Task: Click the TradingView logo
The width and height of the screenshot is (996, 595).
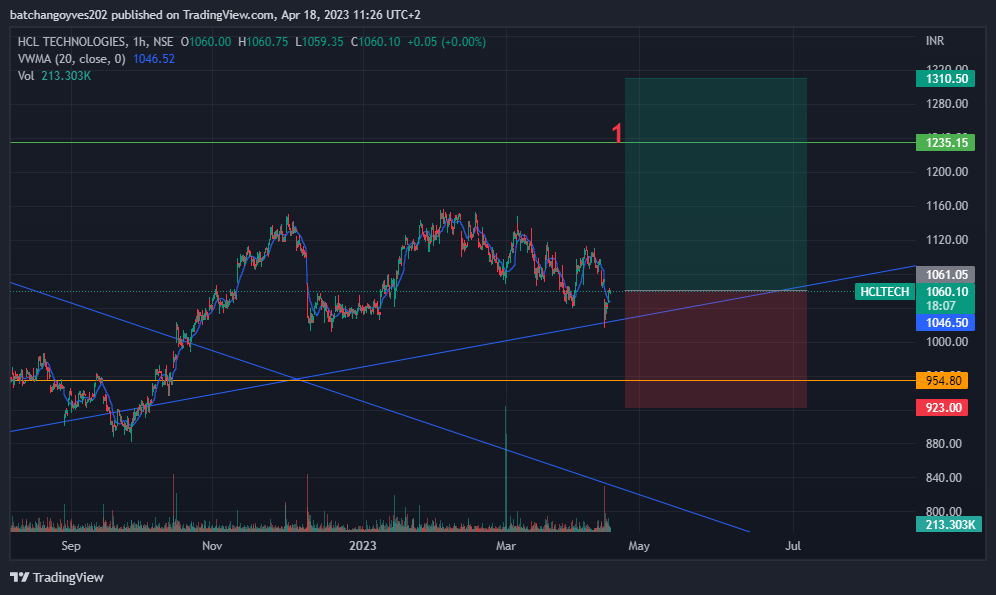Action: [57, 577]
